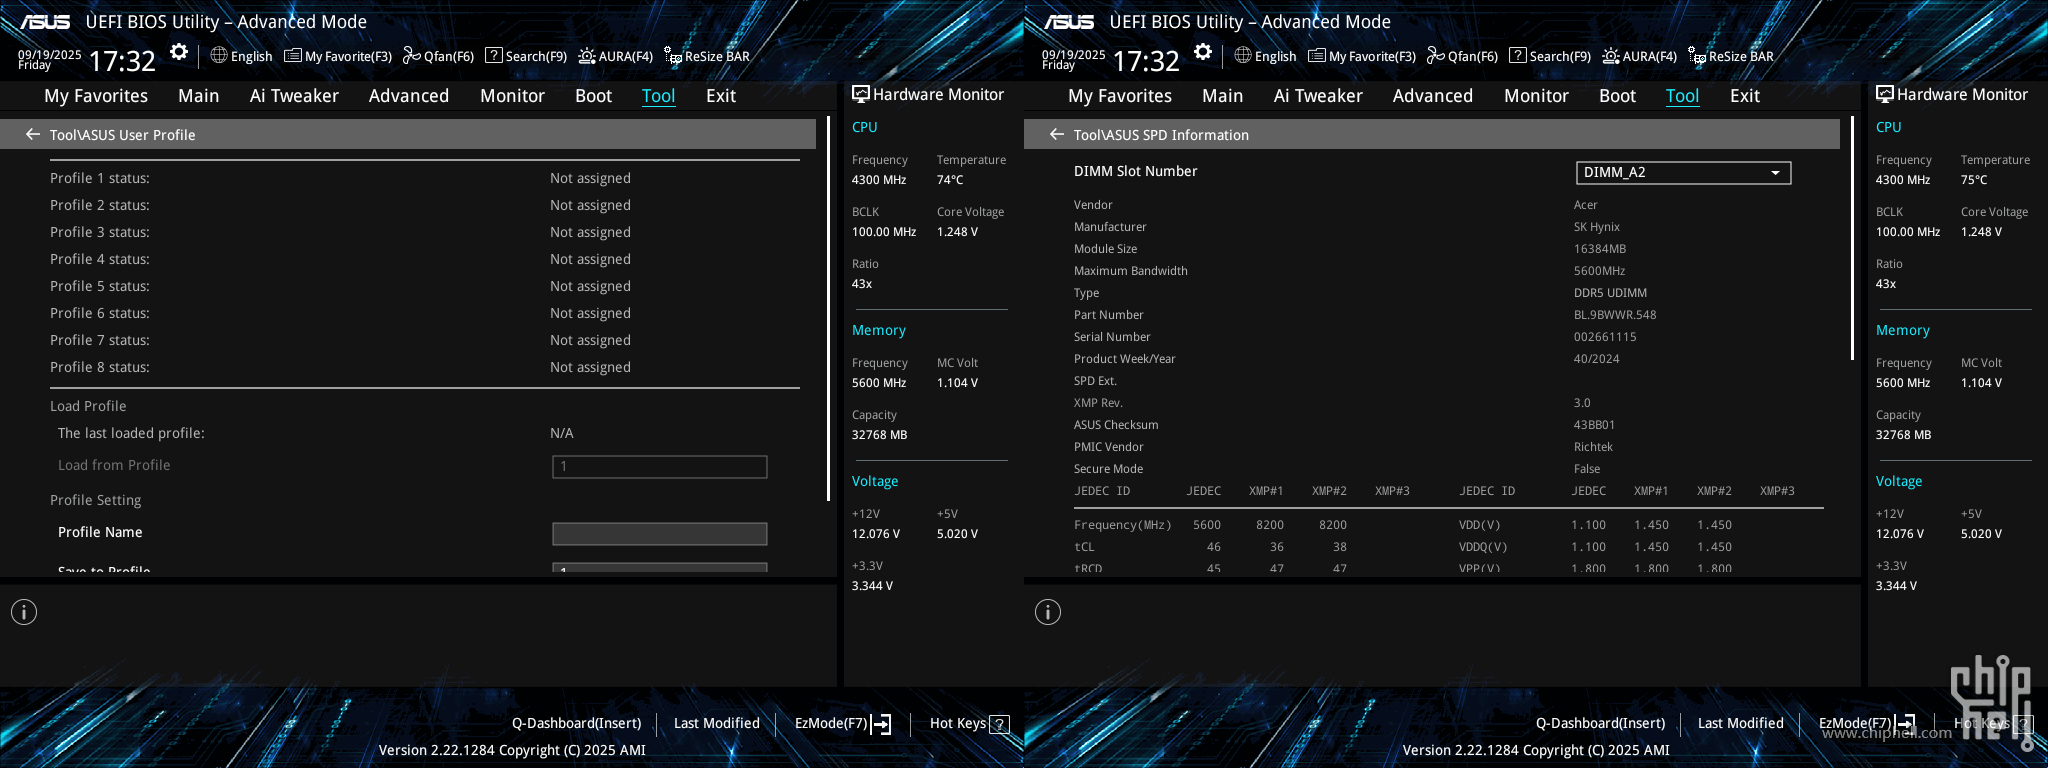Open Search(F9) in right window
The height and width of the screenshot is (768, 2048).
pos(1550,56)
